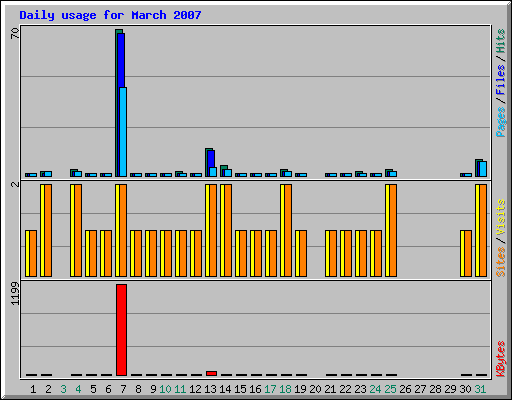The width and height of the screenshot is (512, 400).
Task: Click green day label '10' on the x-axis
Action: coord(165,389)
